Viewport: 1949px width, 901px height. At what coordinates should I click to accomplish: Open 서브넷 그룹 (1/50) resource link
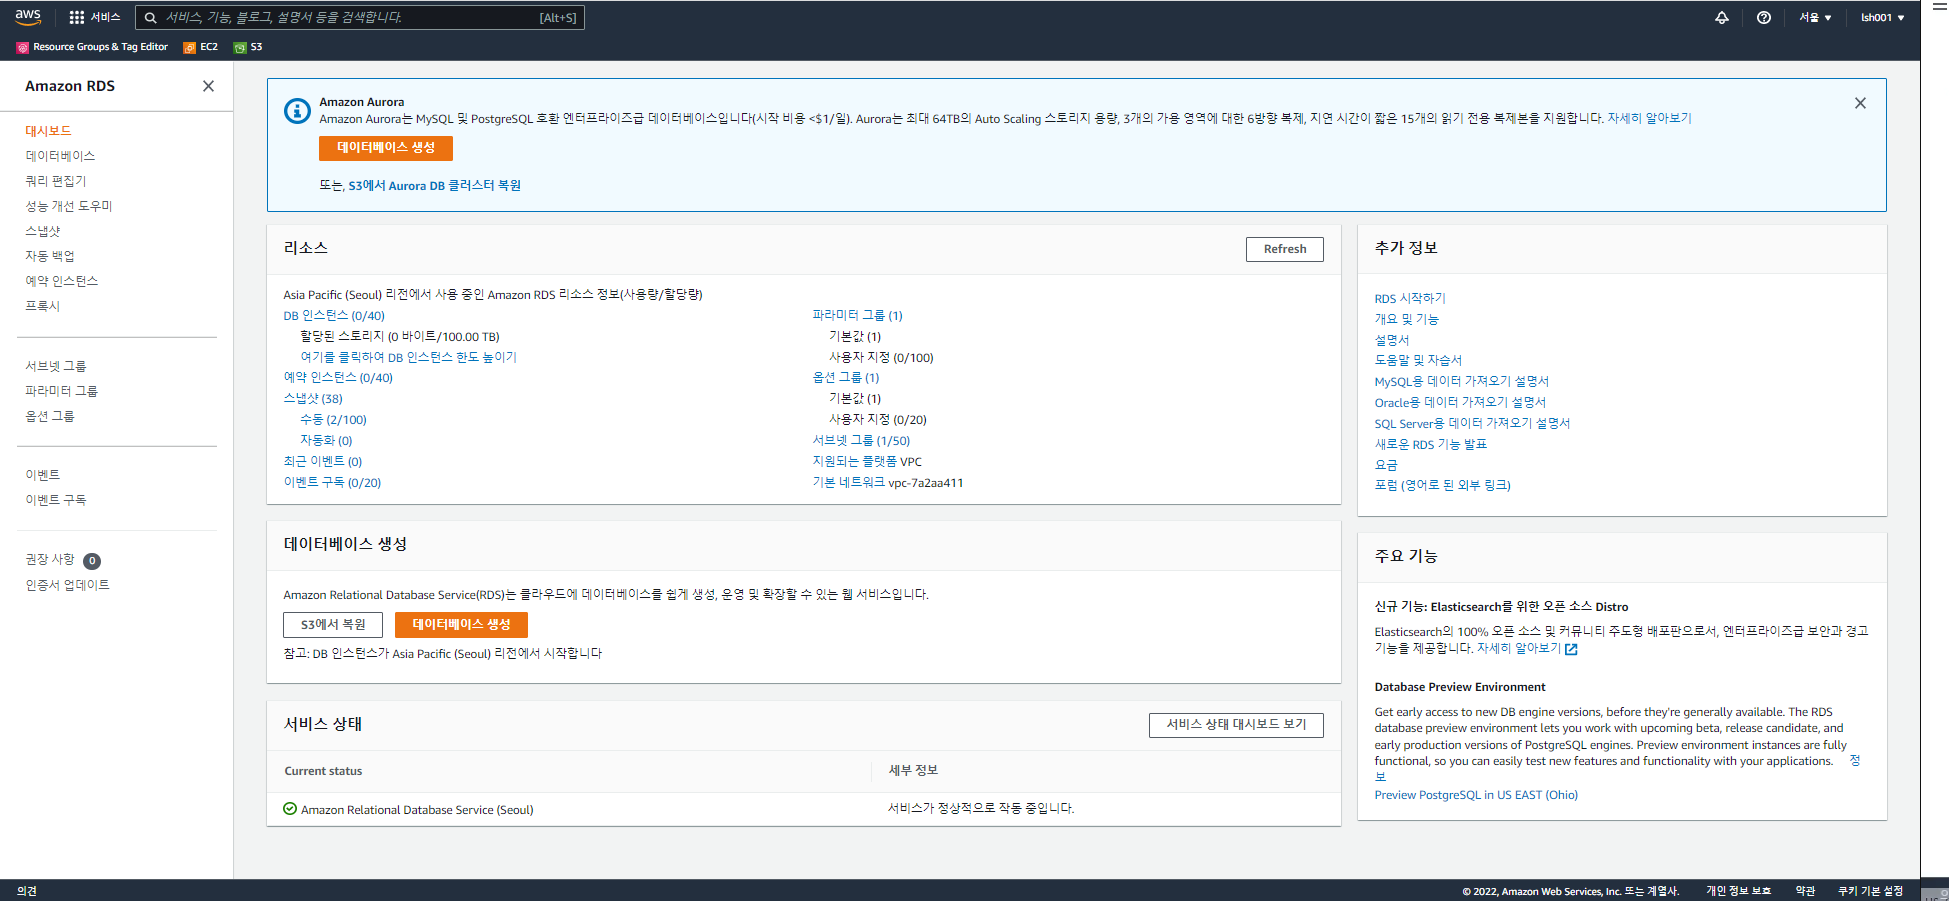(861, 441)
